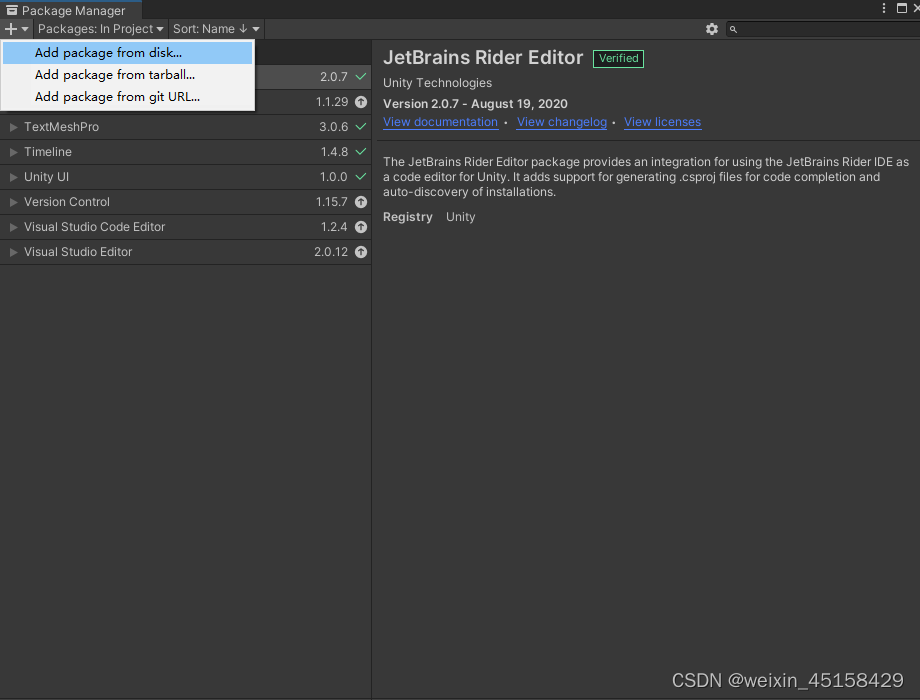The height and width of the screenshot is (700, 920).
Task: Click installed checkmark beside Timeline 1.4.8
Action: point(361,151)
